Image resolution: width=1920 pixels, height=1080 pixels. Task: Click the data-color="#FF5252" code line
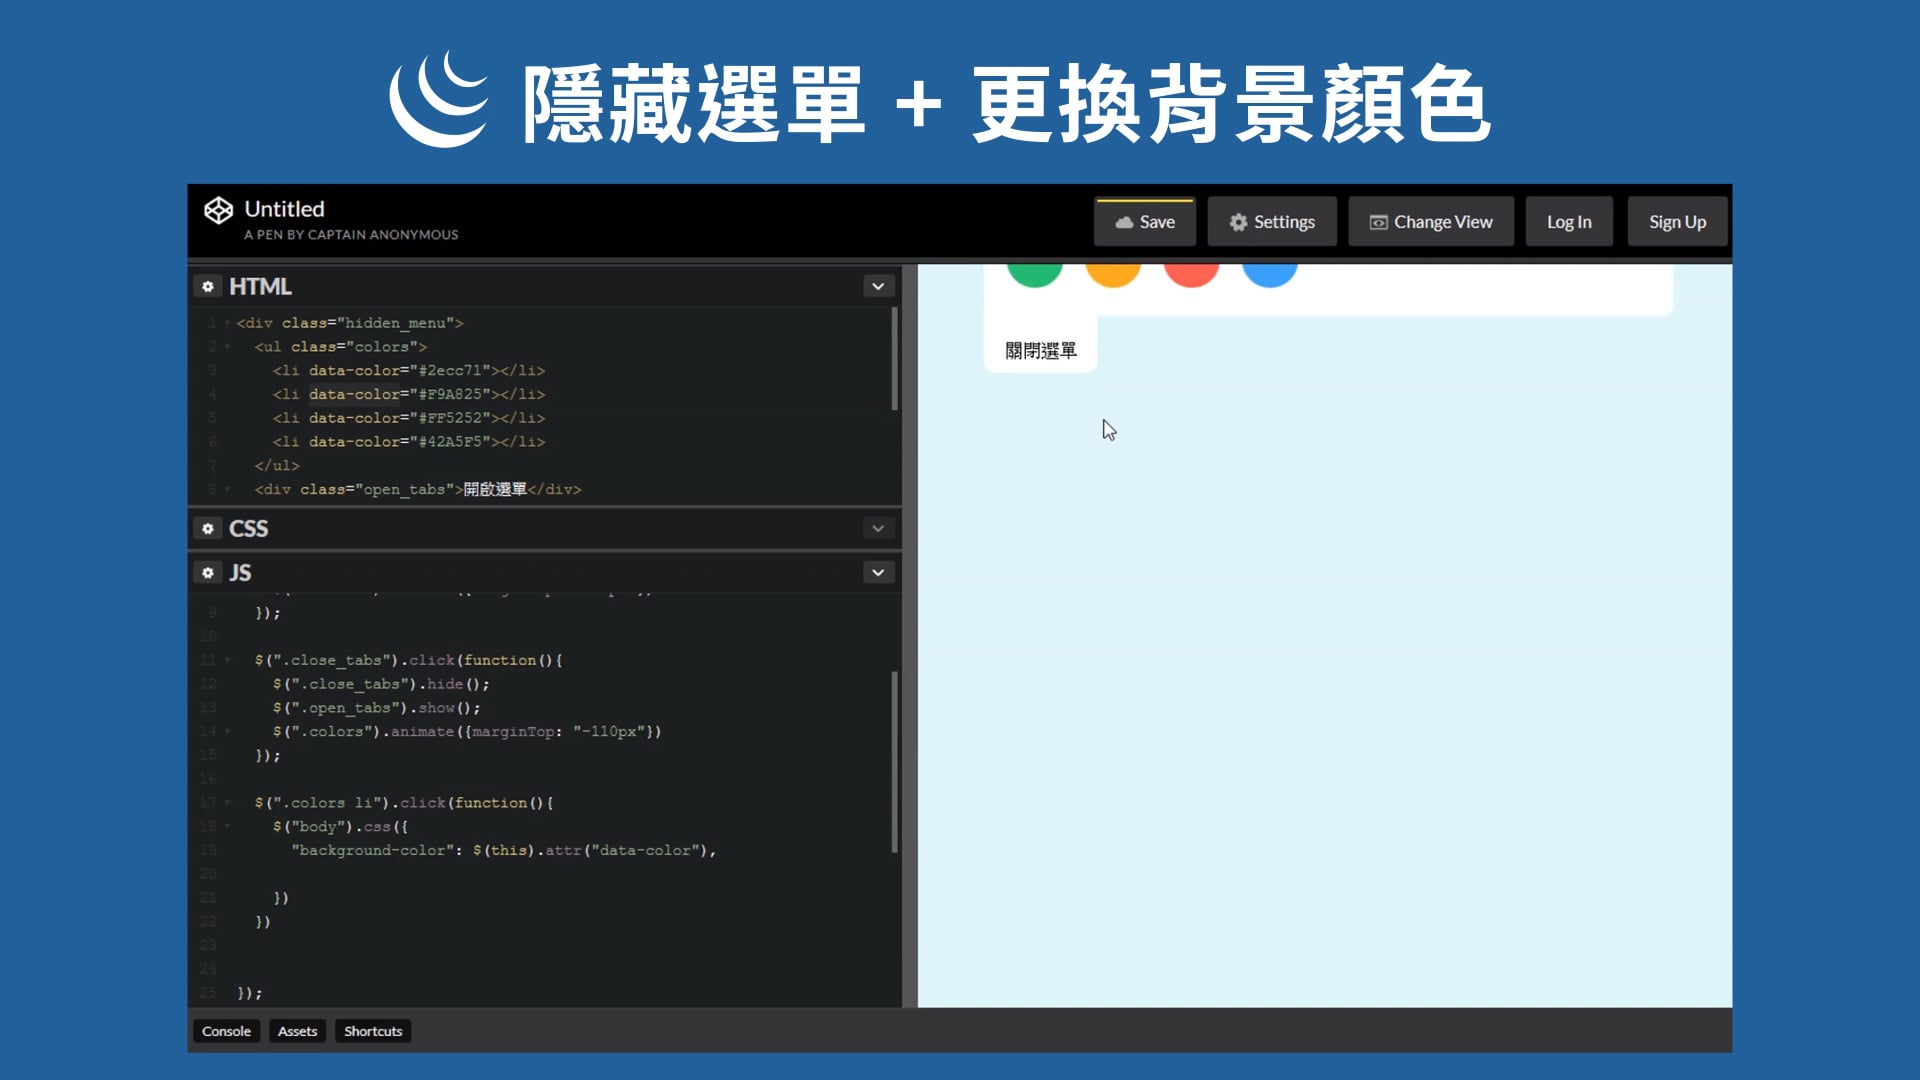(409, 418)
